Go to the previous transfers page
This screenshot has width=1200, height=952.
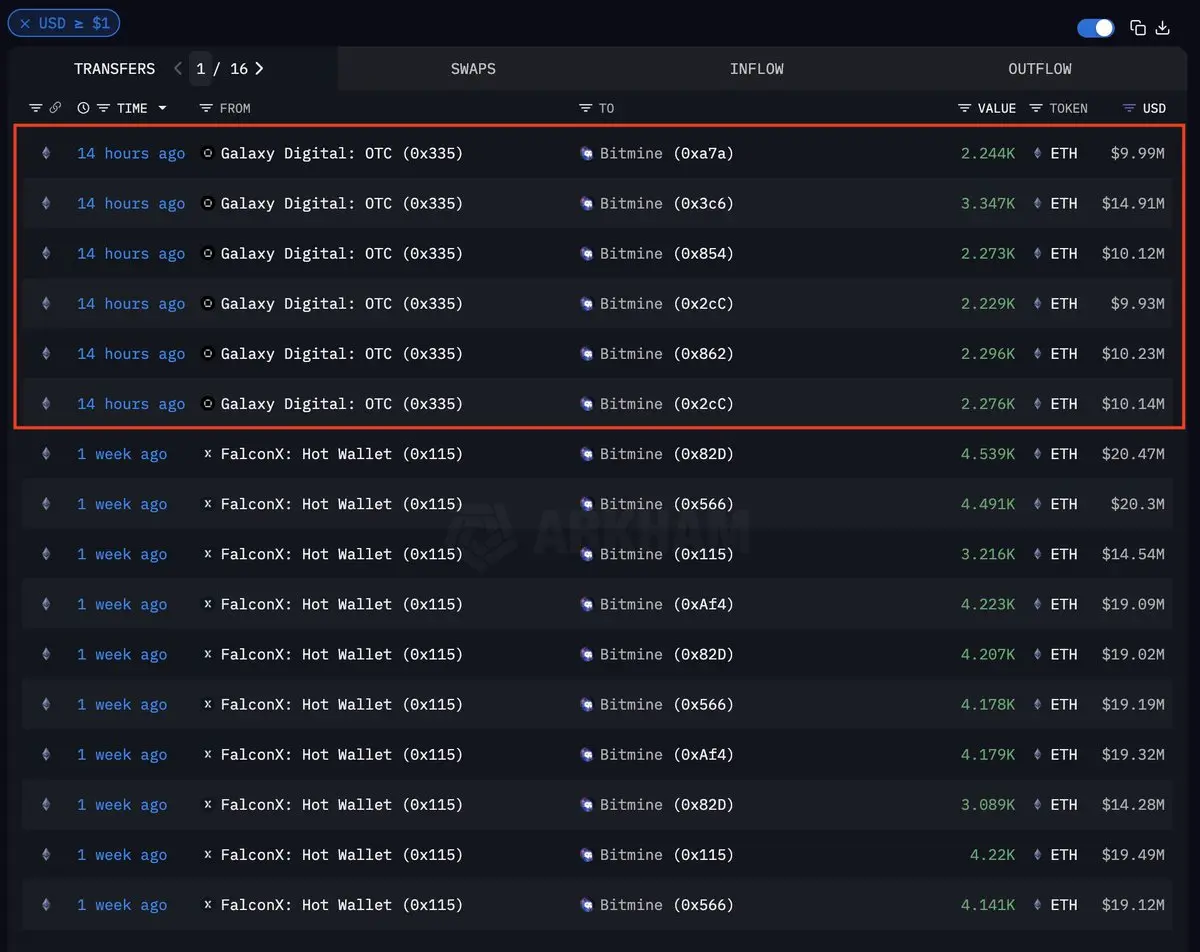coord(178,69)
